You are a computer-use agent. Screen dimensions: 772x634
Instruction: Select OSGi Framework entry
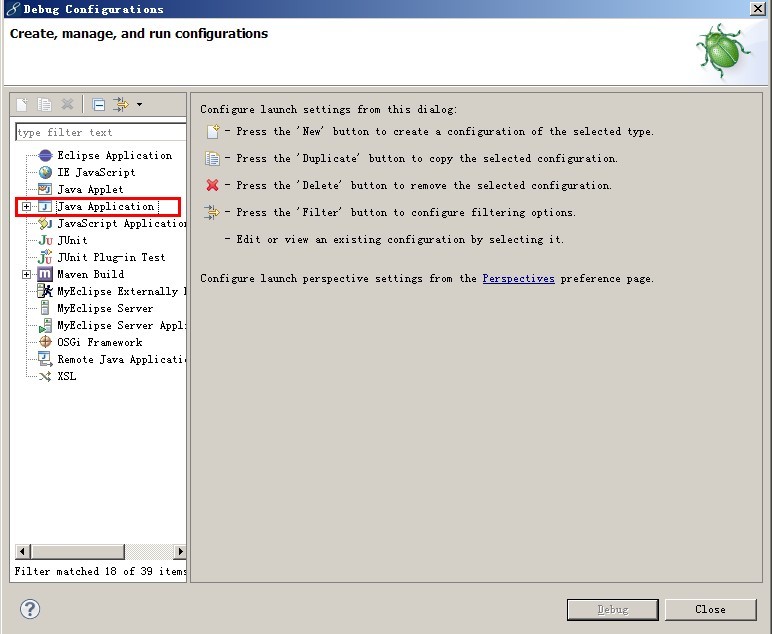[x=99, y=342]
